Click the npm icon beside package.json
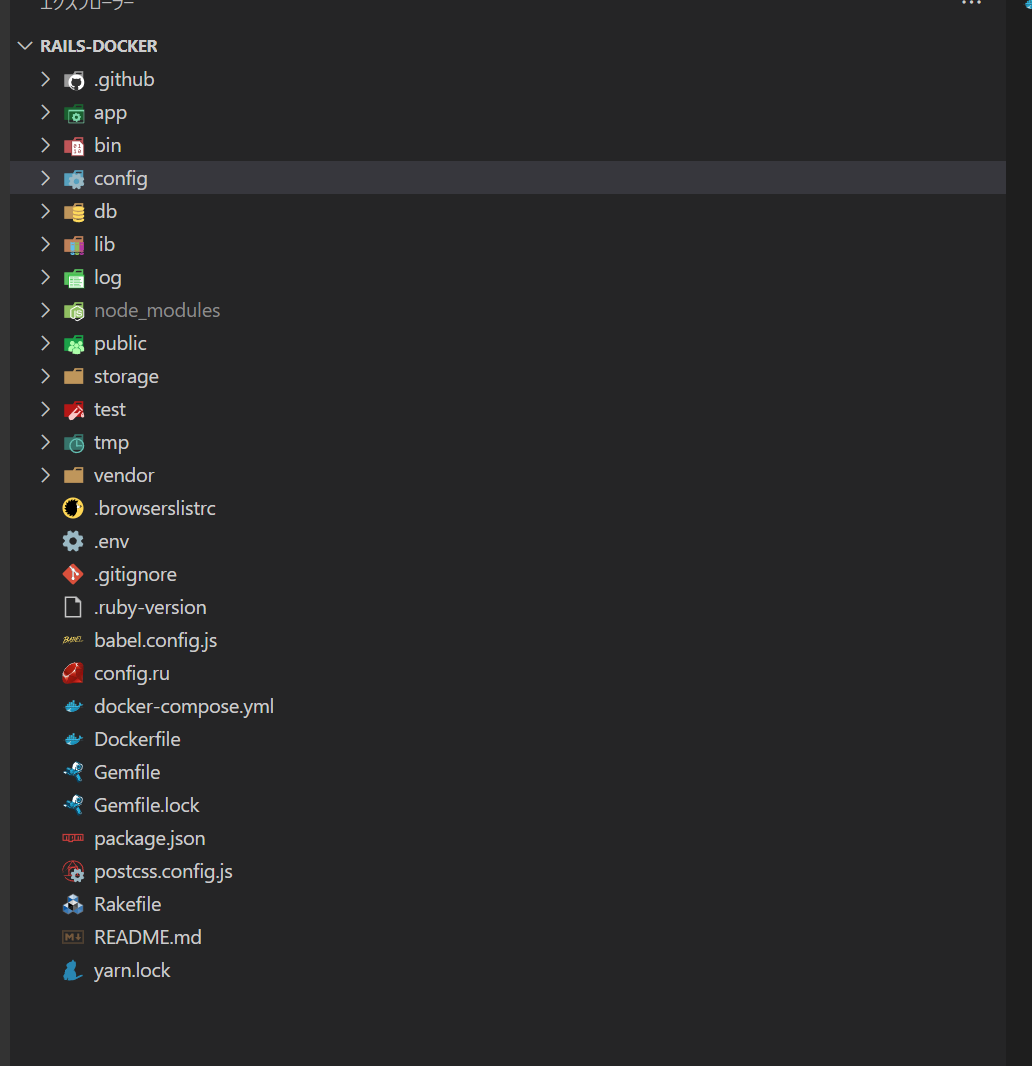 73,839
